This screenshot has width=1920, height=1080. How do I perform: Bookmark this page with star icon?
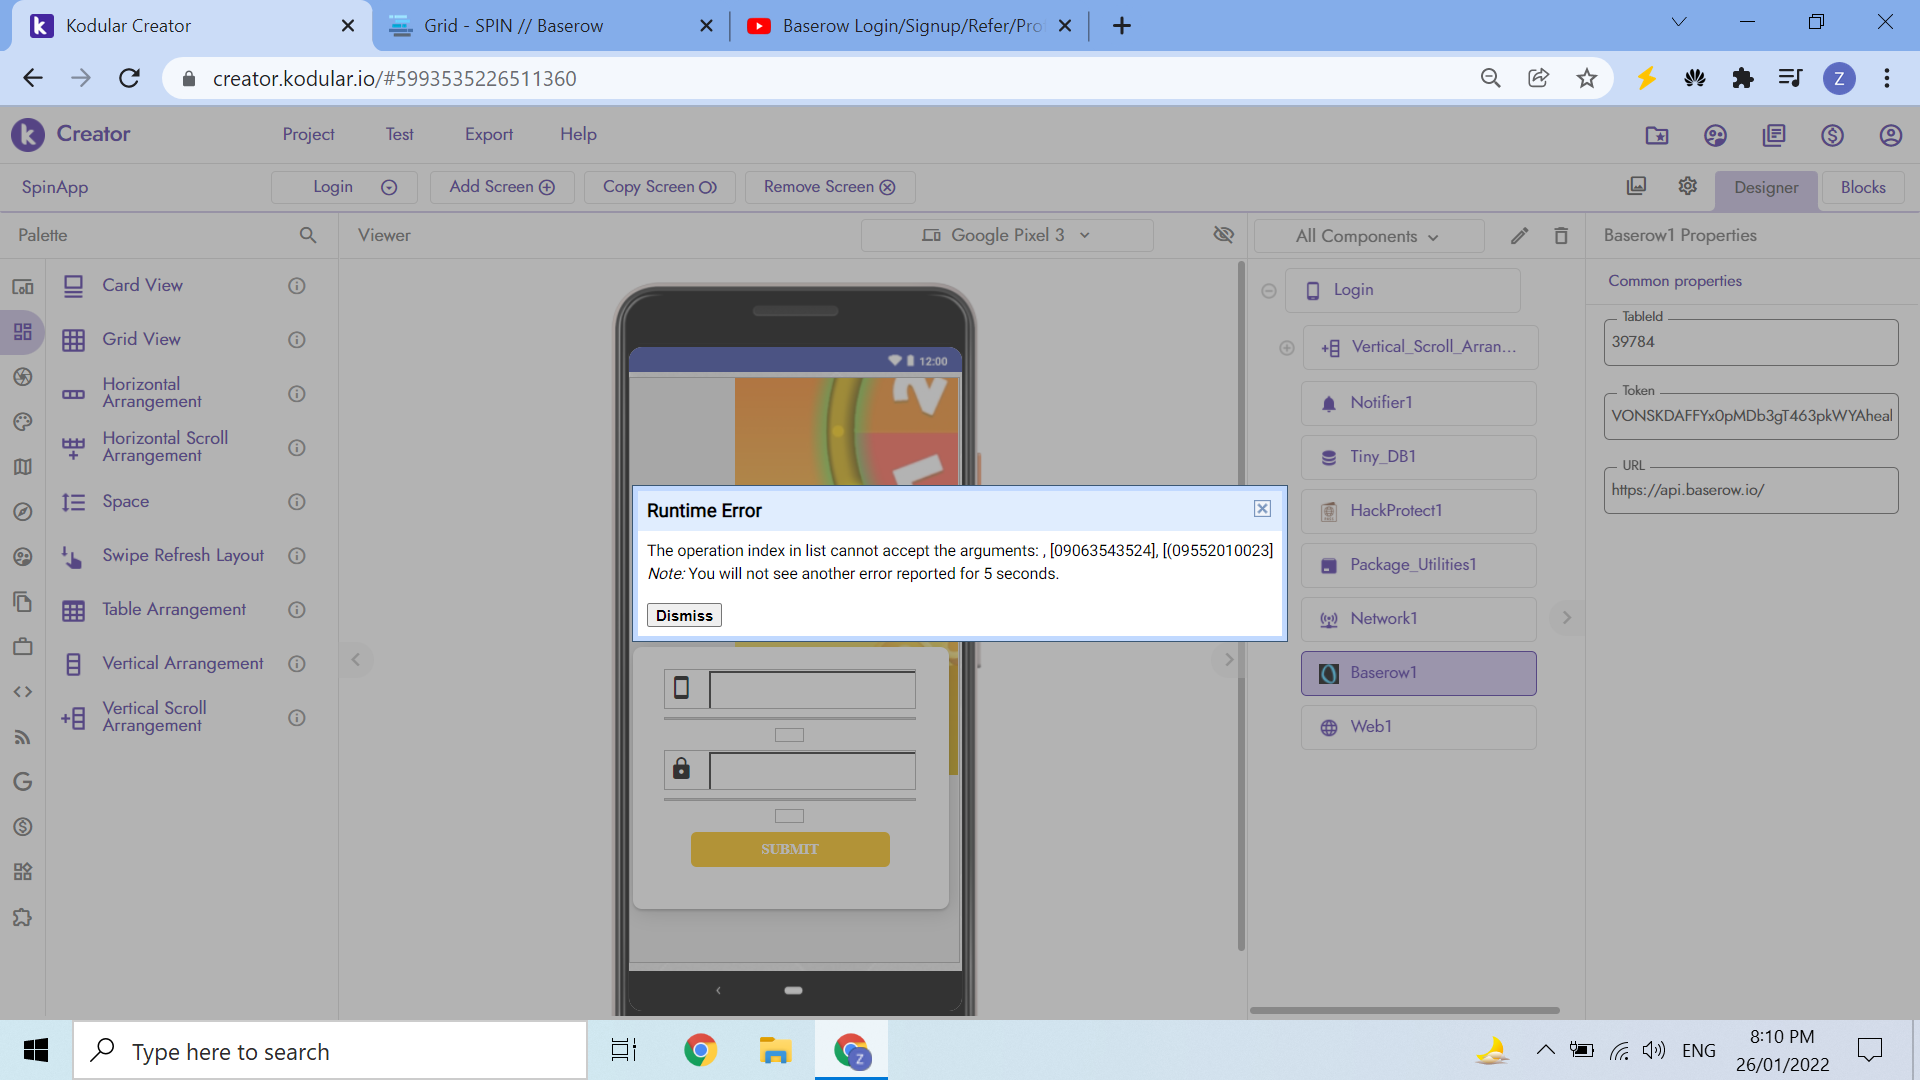(1586, 78)
